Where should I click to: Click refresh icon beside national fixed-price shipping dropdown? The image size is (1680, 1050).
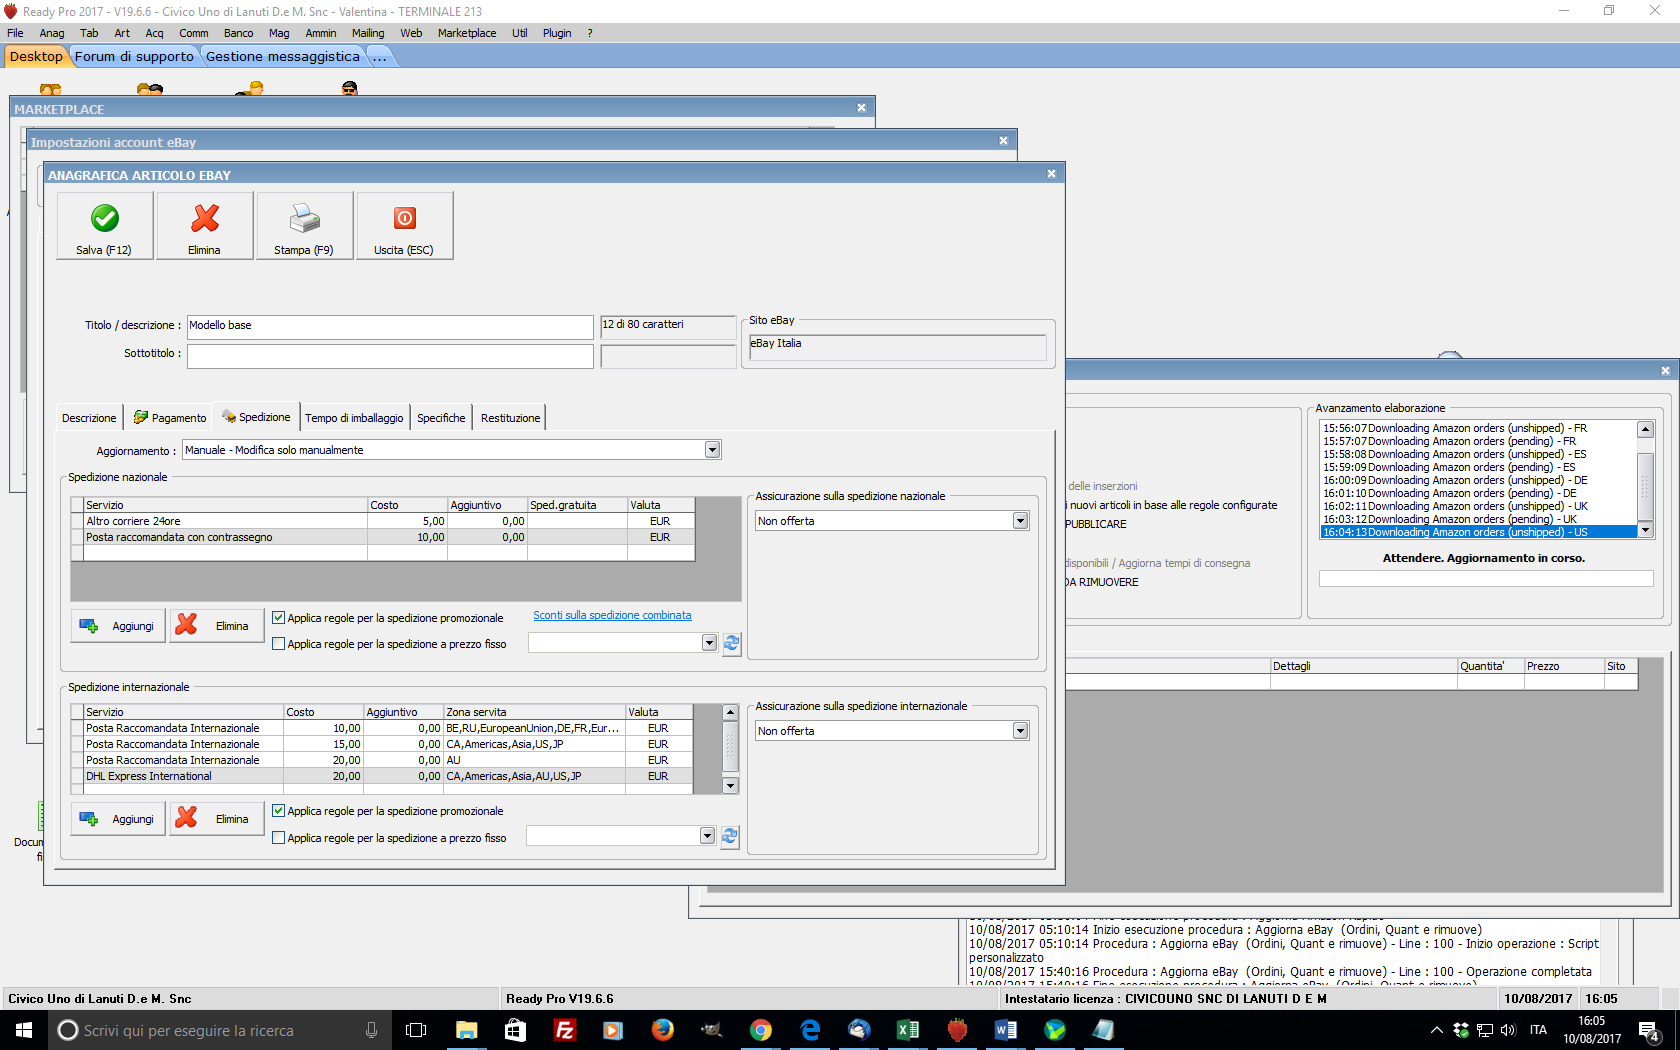coord(732,643)
